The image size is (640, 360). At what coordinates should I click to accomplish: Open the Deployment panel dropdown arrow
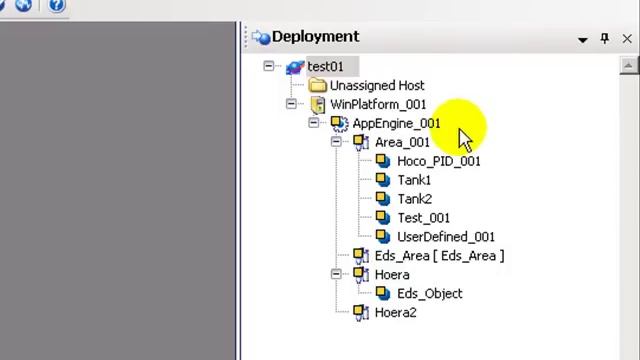pyautogui.click(x=583, y=40)
